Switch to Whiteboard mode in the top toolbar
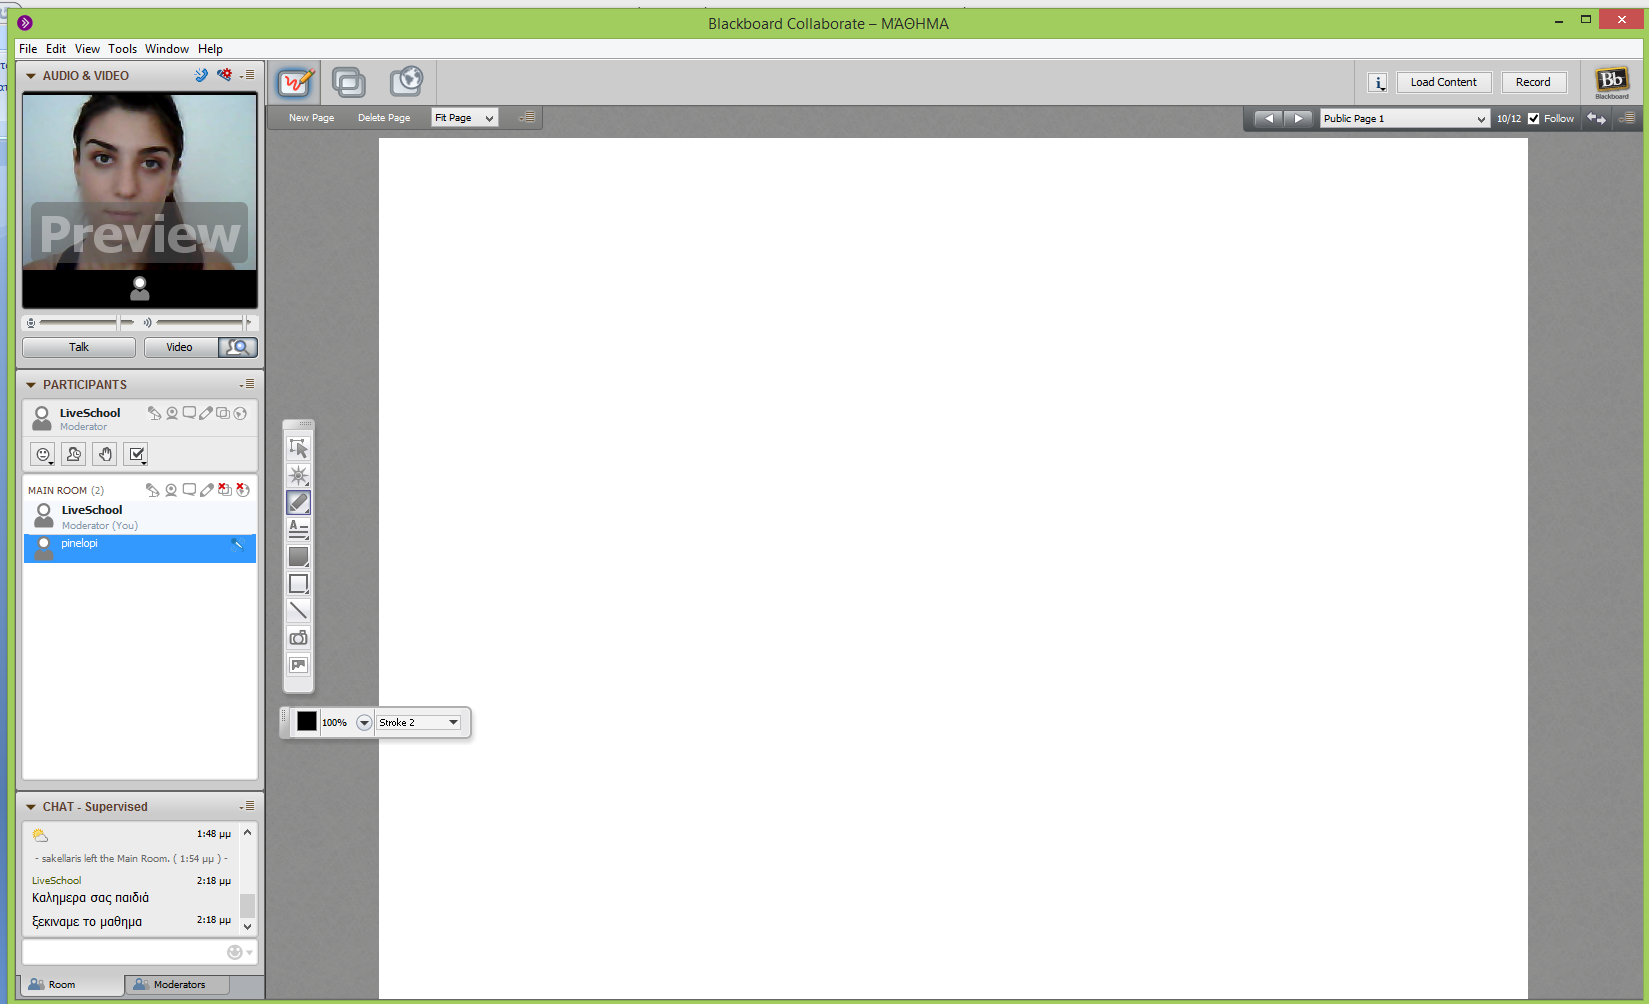 click(296, 82)
